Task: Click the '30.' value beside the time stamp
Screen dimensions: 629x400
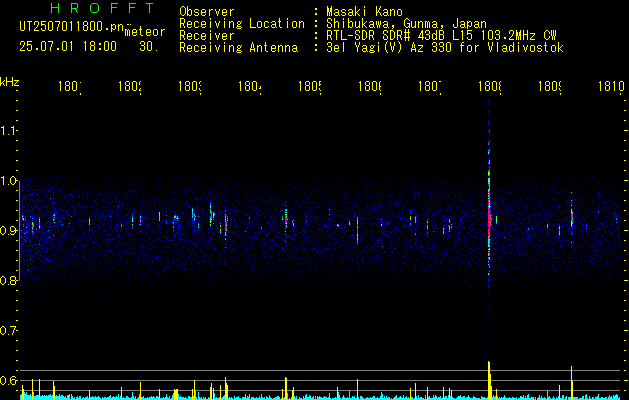Action: tap(149, 47)
